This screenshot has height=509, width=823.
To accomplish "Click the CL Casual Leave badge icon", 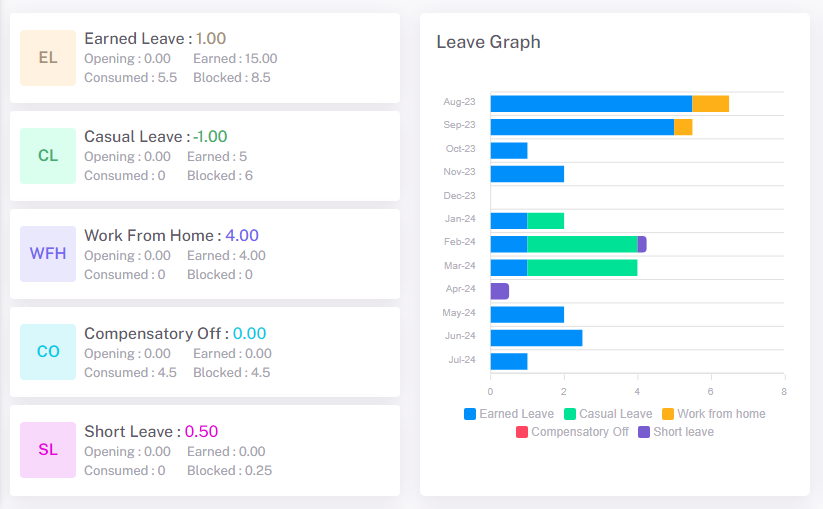I will (x=48, y=156).
